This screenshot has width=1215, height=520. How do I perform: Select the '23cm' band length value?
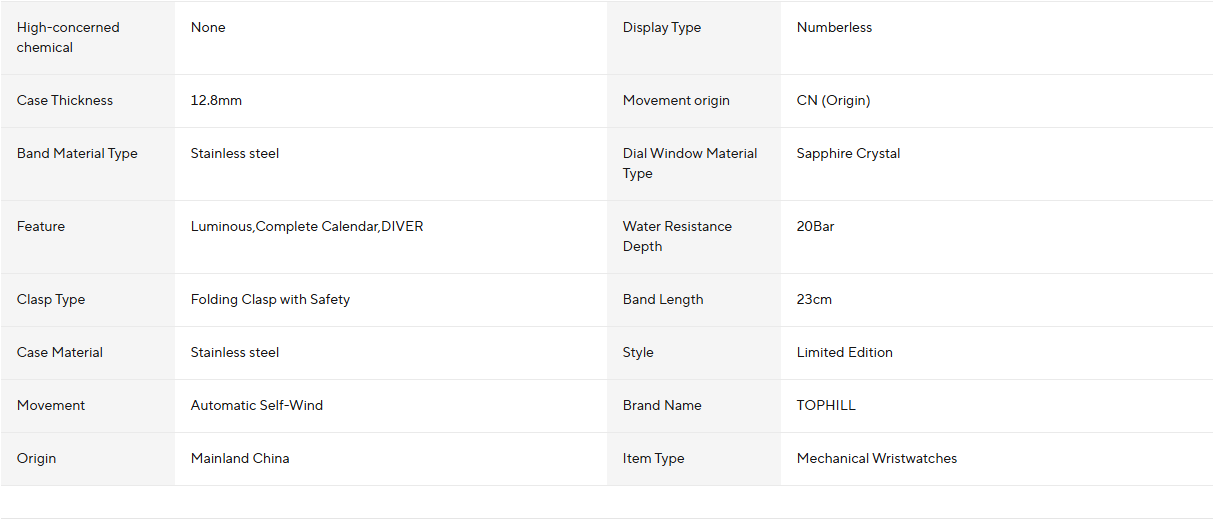814,300
